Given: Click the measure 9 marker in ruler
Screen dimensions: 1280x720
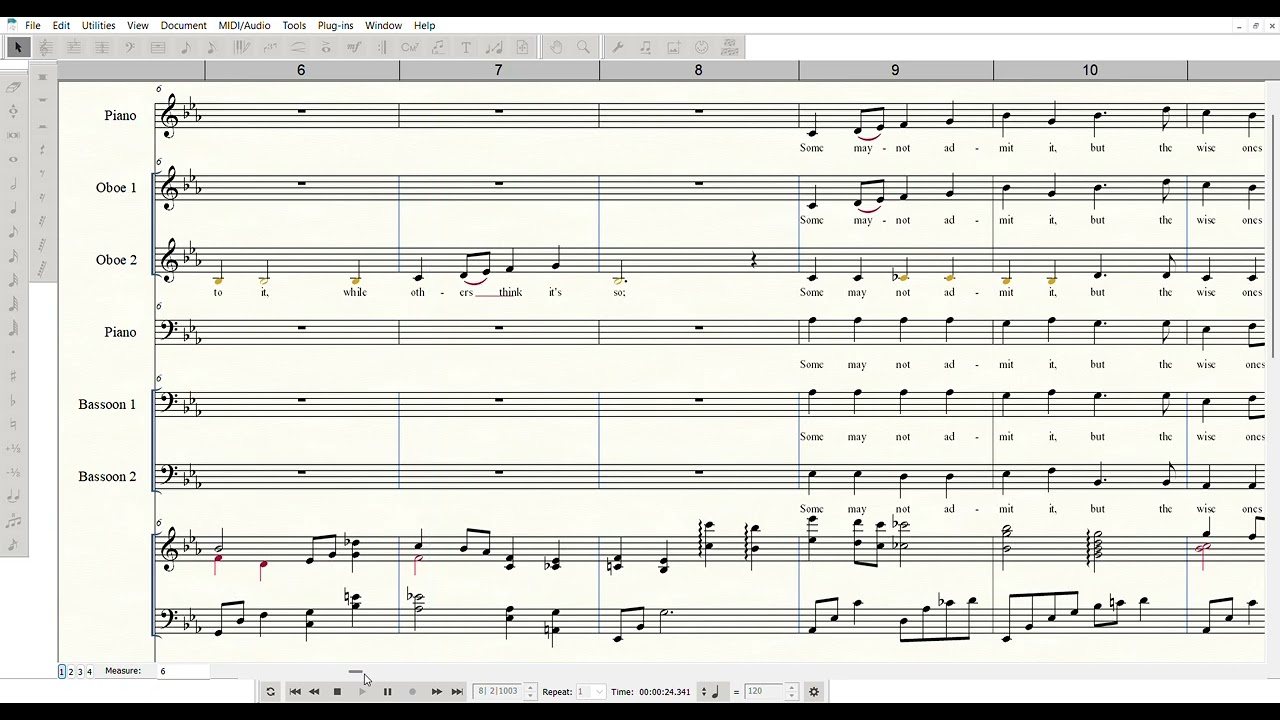Looking at the screenshot, I should tap(895, 70).
